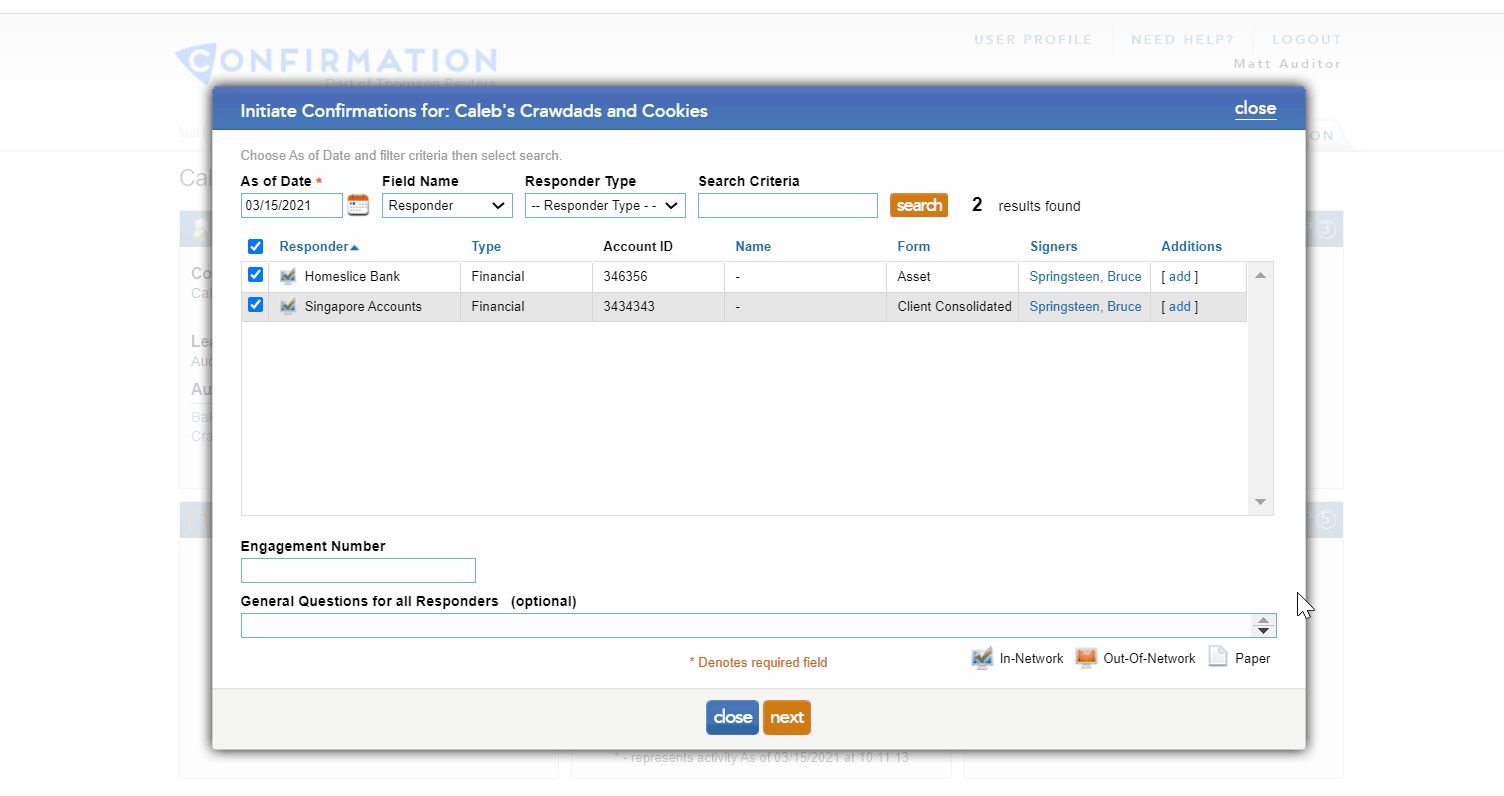This screenshot has width=1504, height=796.
Task: Click the Out-Of-Network legend icon
Action: pos(1086,658)
